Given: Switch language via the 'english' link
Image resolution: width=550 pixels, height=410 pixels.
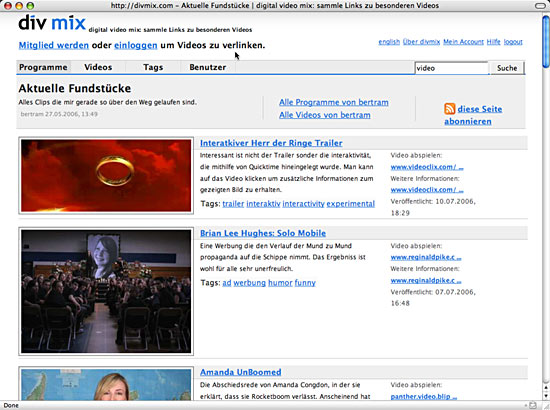Looking at the screenshot, I should tap(389, 42).
